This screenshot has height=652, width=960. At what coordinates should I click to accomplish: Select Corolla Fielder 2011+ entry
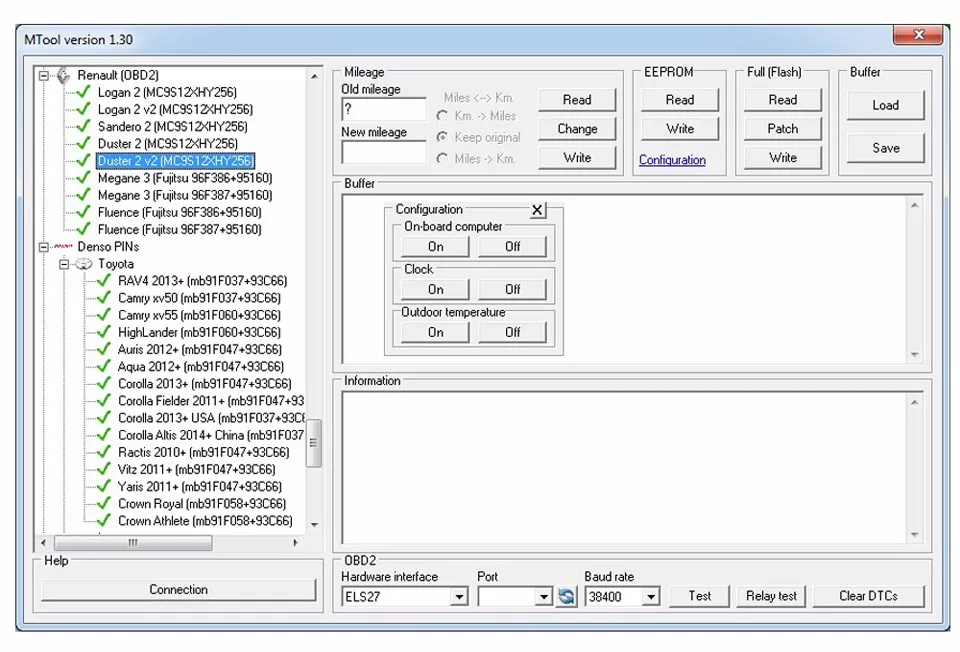pos(211,400)
